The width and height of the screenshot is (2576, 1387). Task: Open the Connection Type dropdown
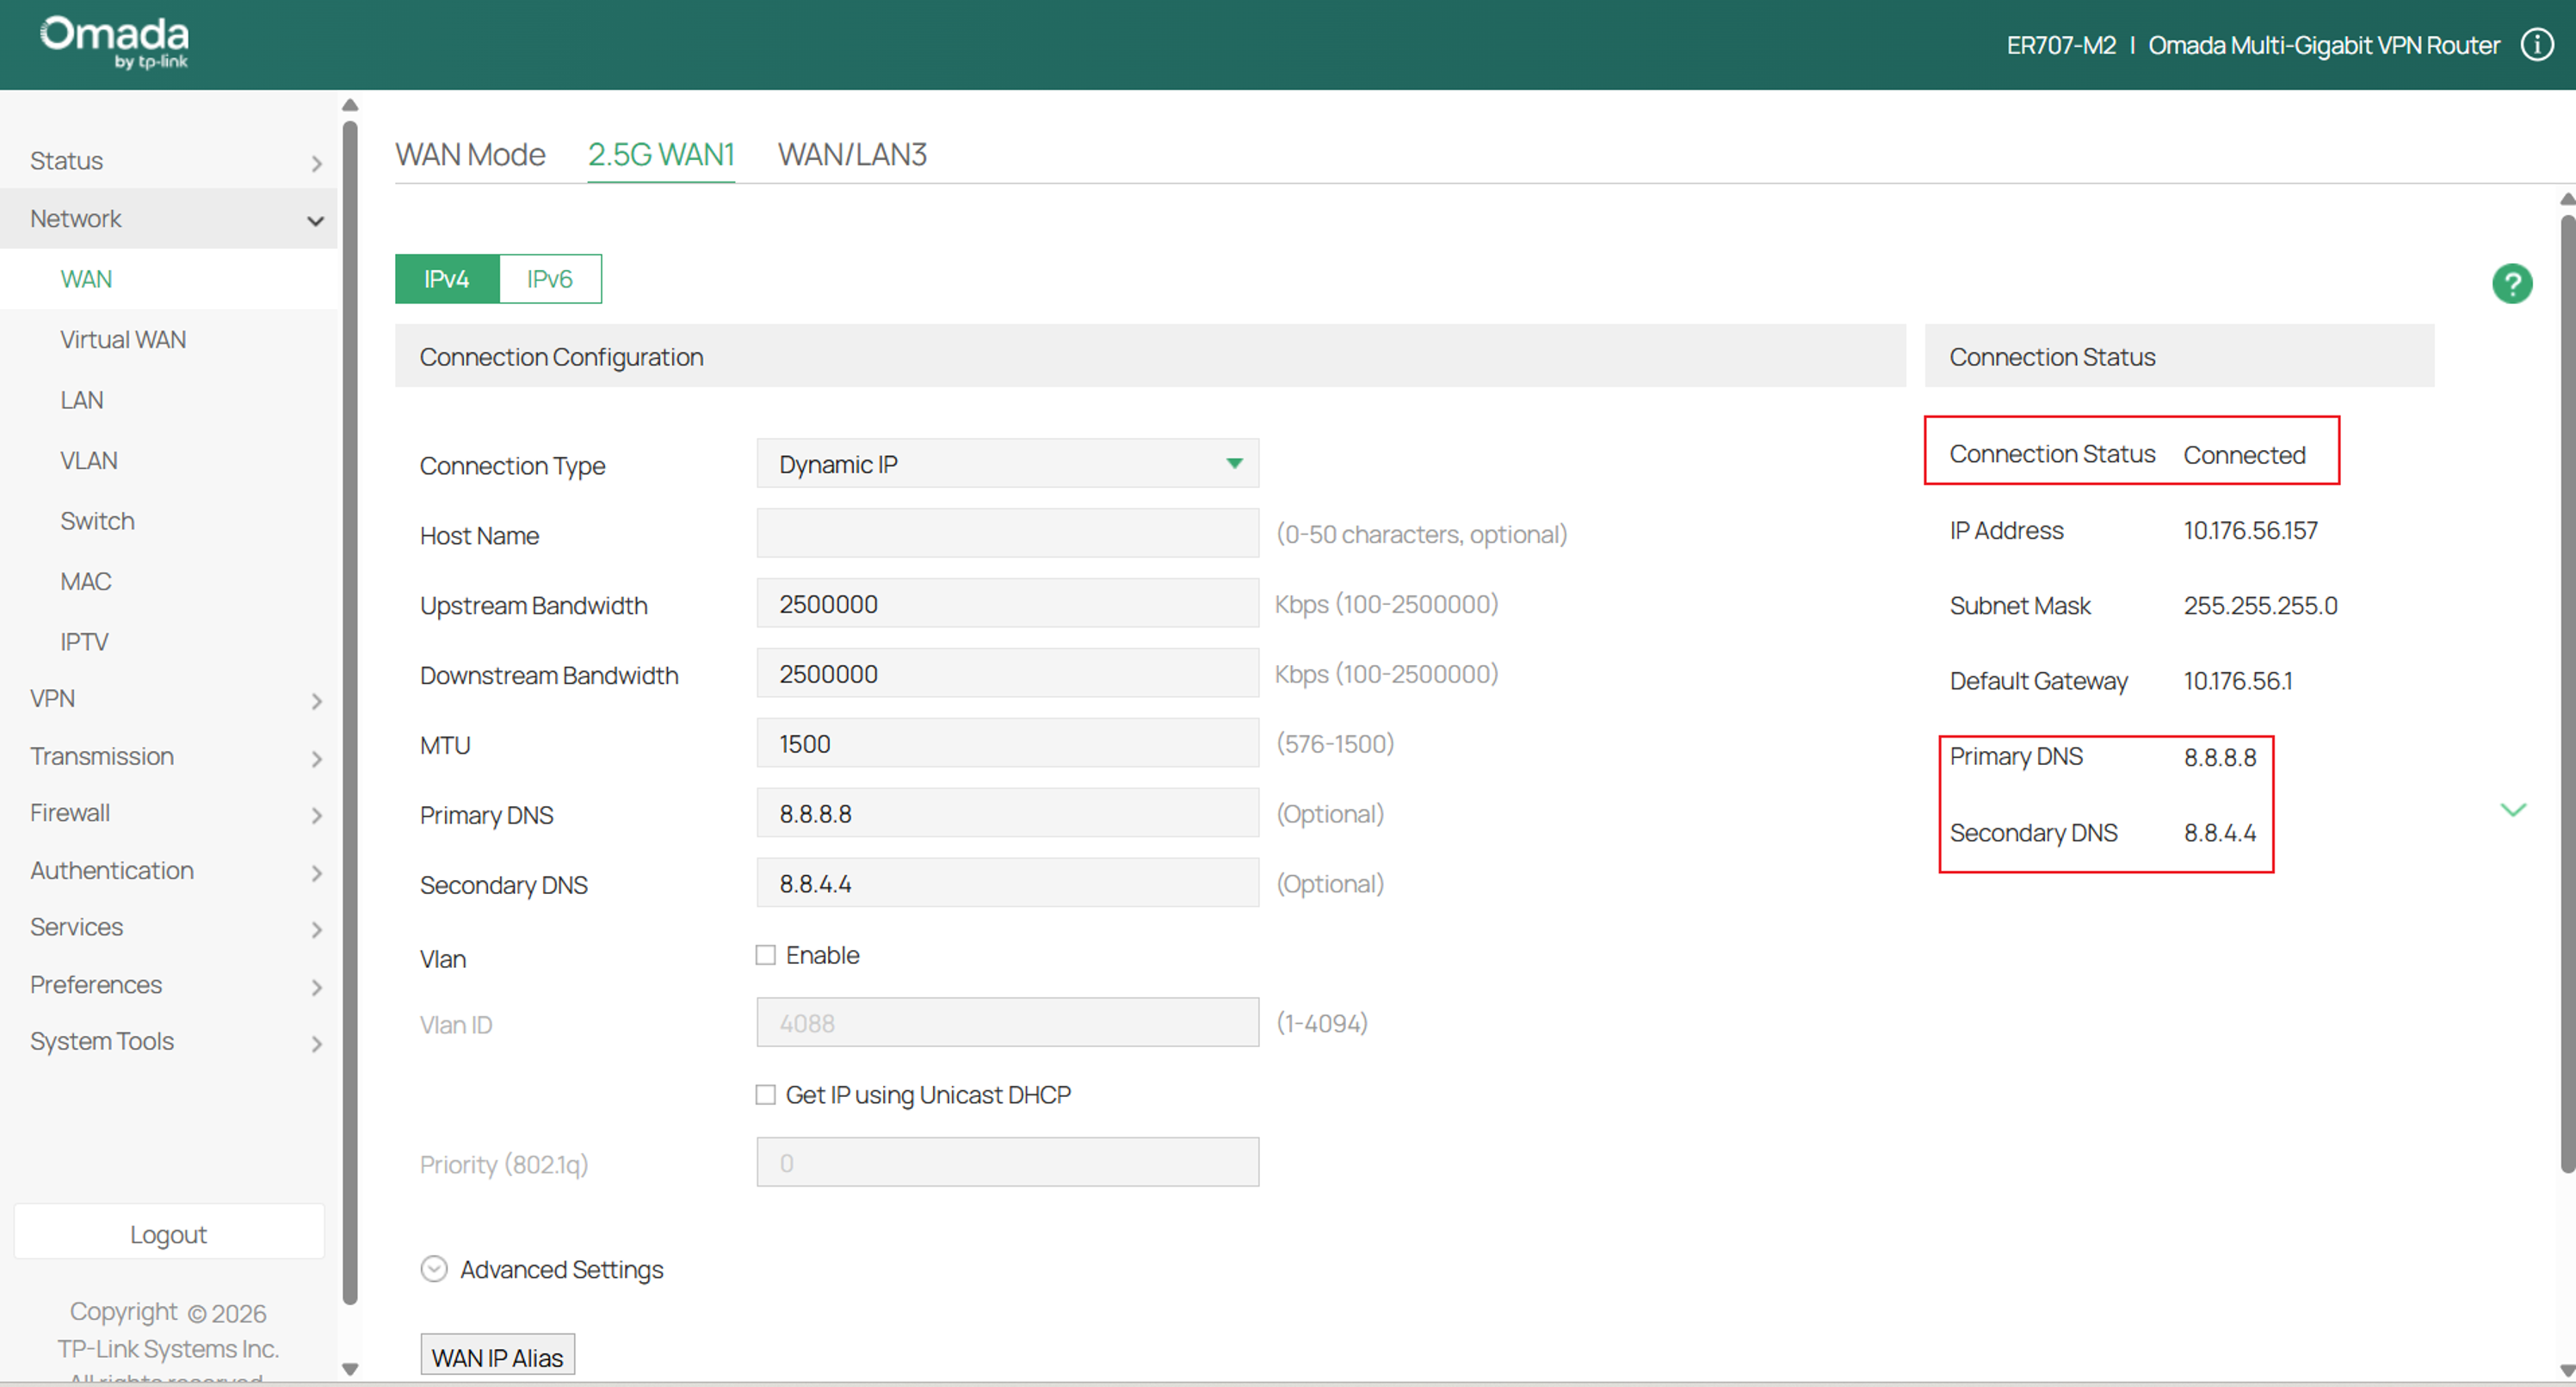pyautogui.click(x=1007, y=464)
